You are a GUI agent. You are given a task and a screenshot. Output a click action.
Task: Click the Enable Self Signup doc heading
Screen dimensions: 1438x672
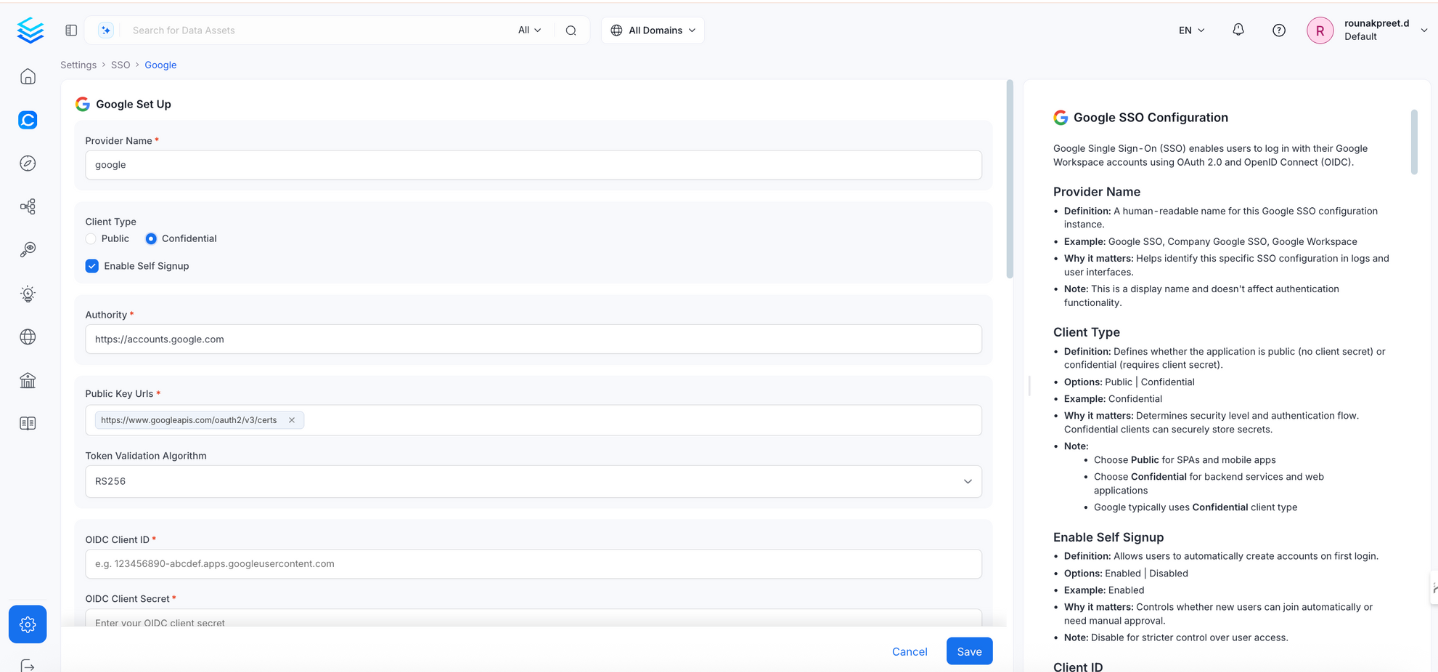[1108, 537]
